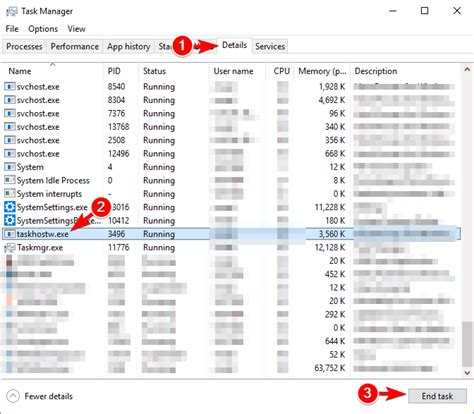Image resolution: width=474 pixels, height=414 pixels.
Task: Click the 452 K memory value
Action: click(335, 274)
